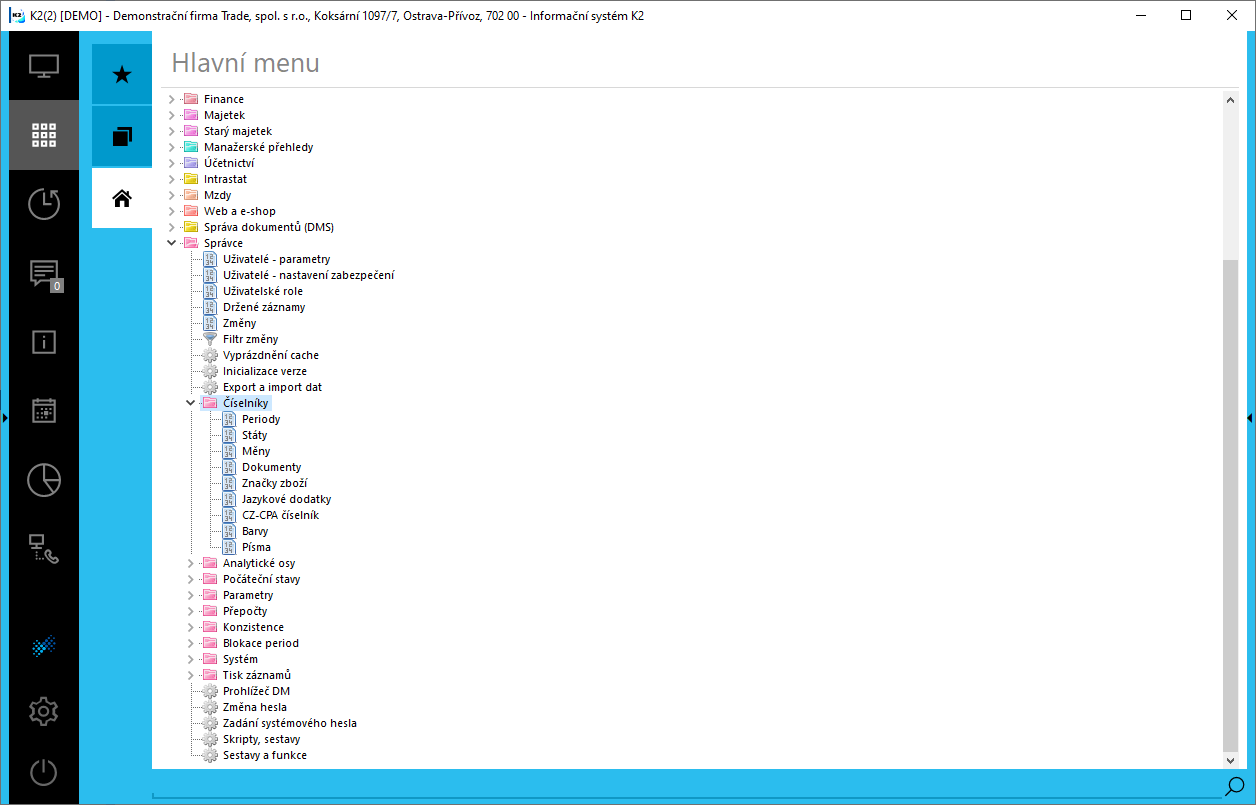The image size is (1256, 805).
Task: Open the pie chart icon in sidebar
Action: click(44, 480)
